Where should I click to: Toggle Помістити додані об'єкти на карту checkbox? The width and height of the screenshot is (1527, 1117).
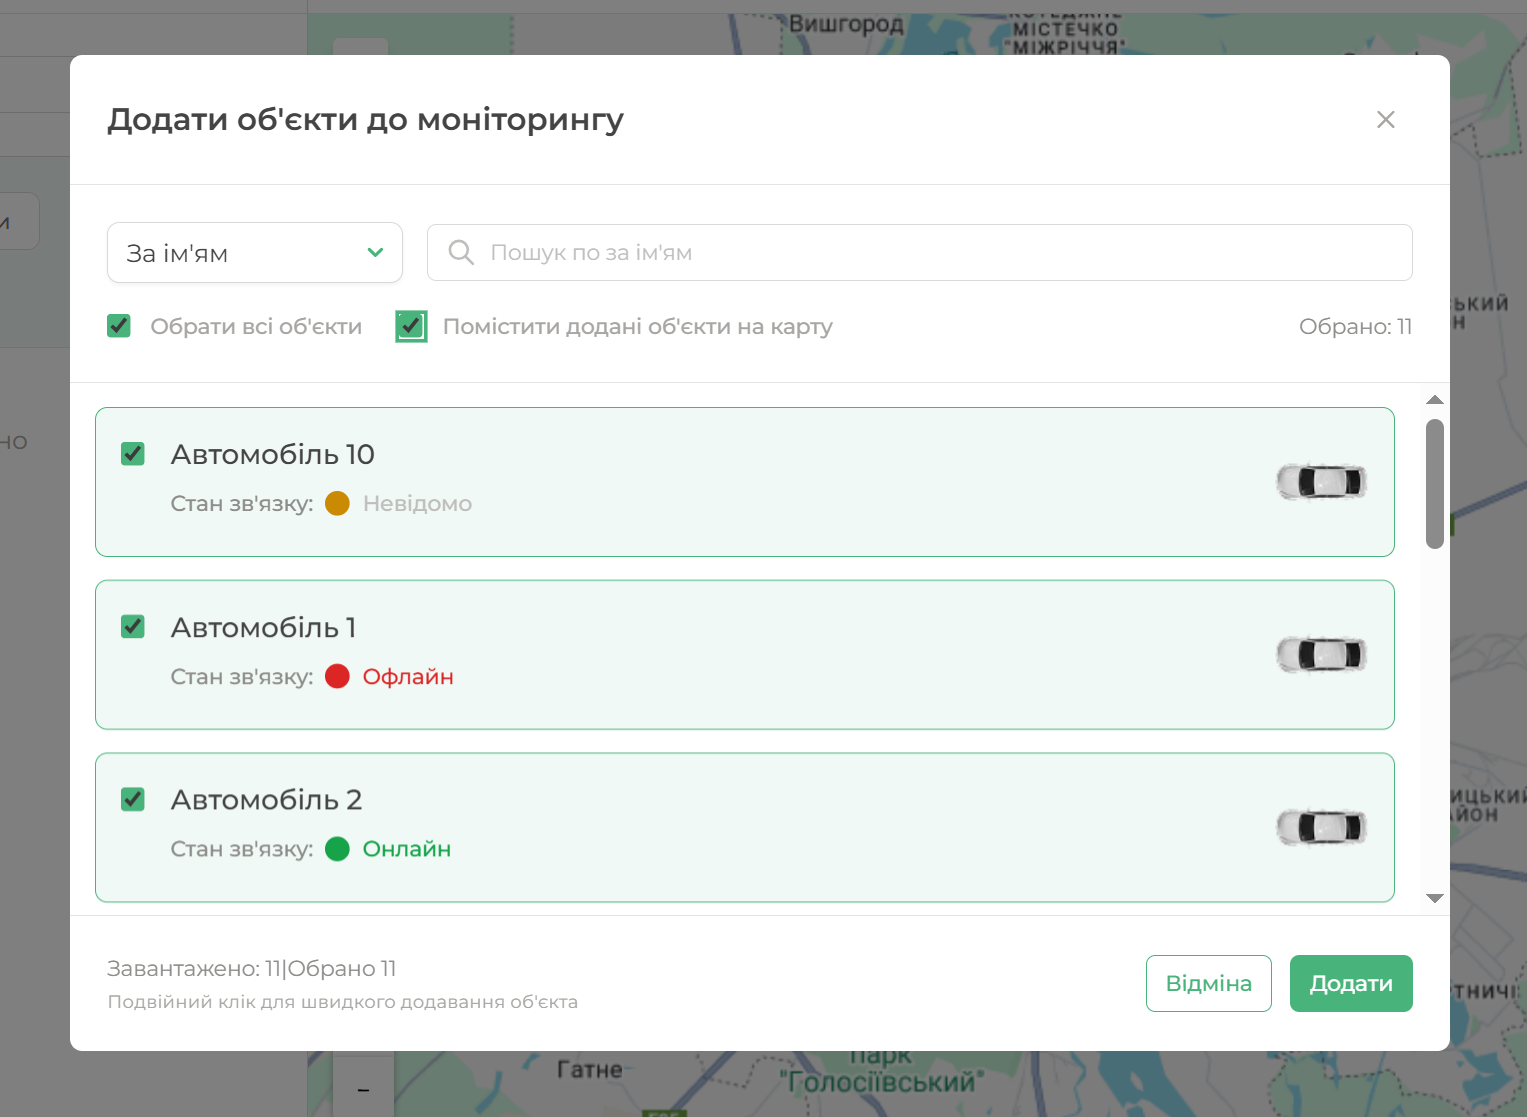pos(411,326)
